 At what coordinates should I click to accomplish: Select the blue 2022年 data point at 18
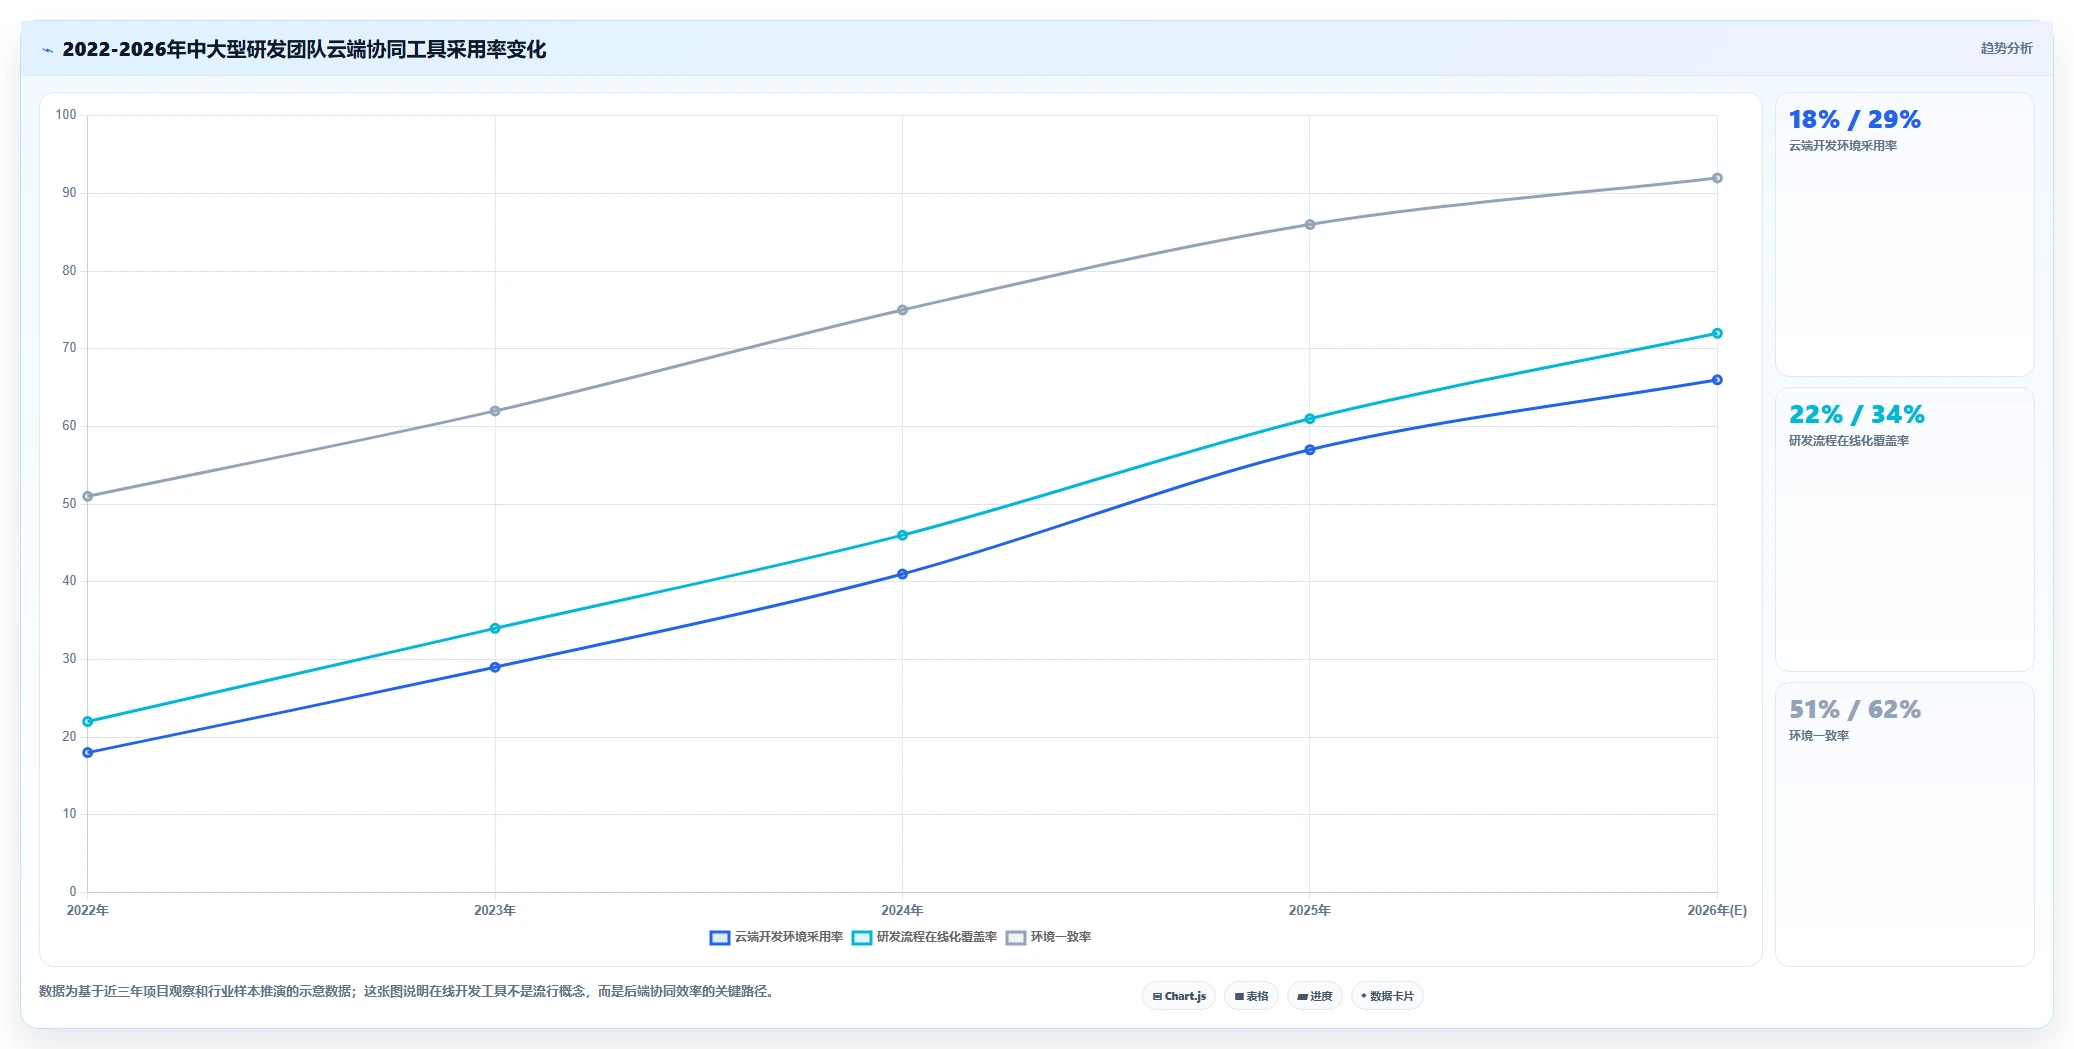[x=88, y=752]
